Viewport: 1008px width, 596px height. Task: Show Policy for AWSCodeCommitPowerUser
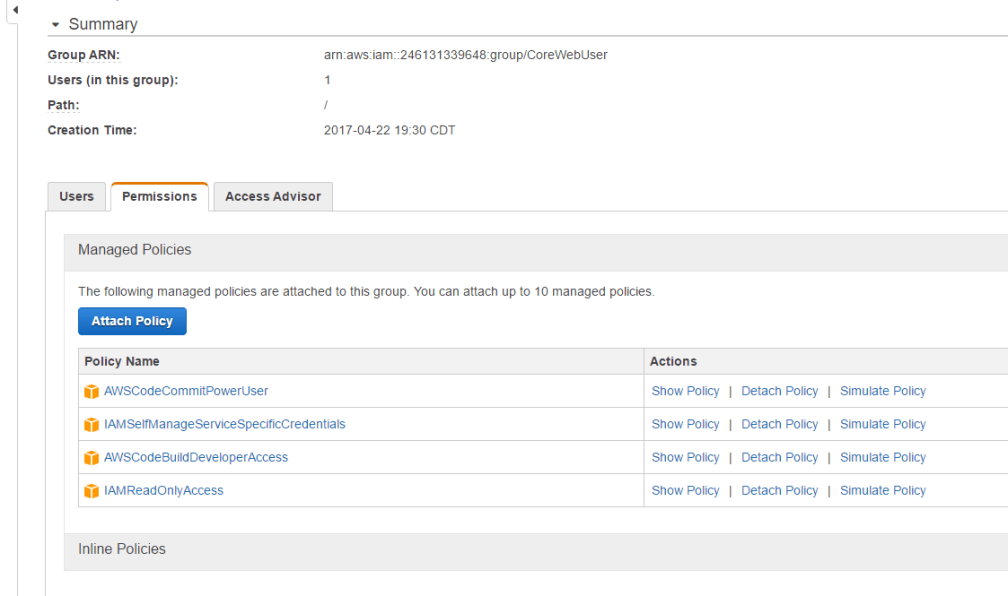(x=685, y=391)
